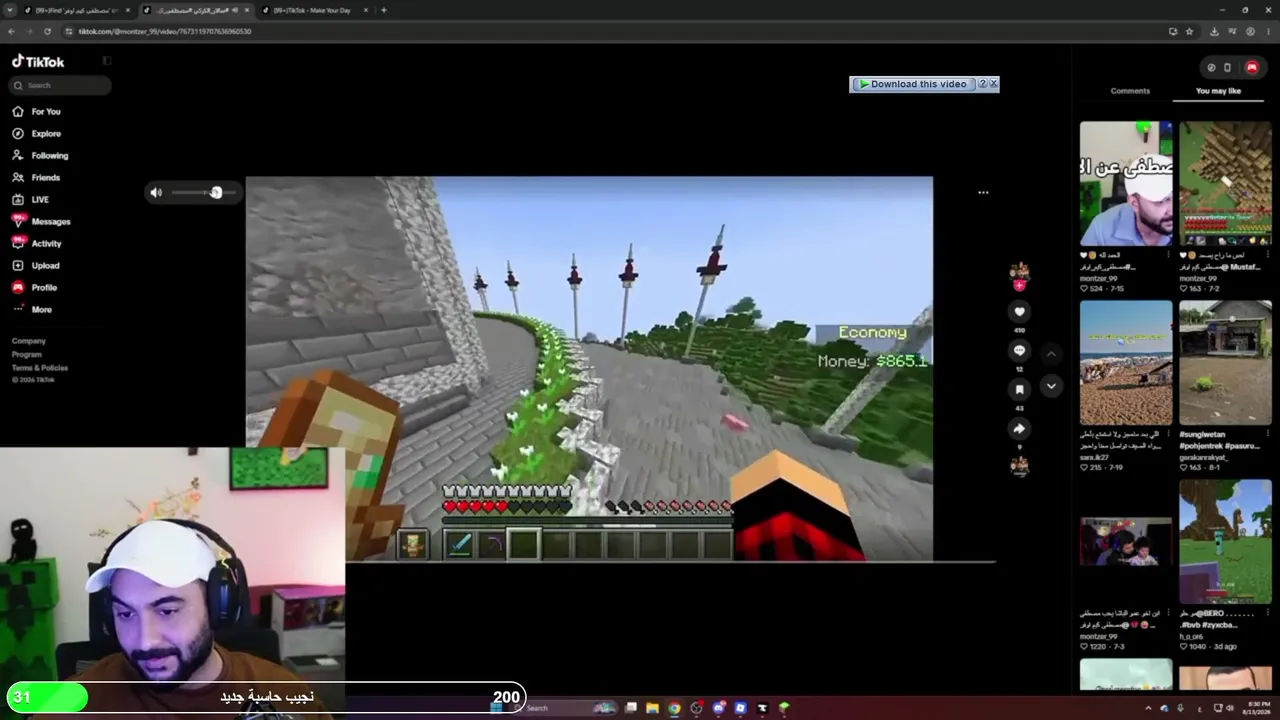
Task: Play or pause the Minecraft video
Action: (589, 368)
